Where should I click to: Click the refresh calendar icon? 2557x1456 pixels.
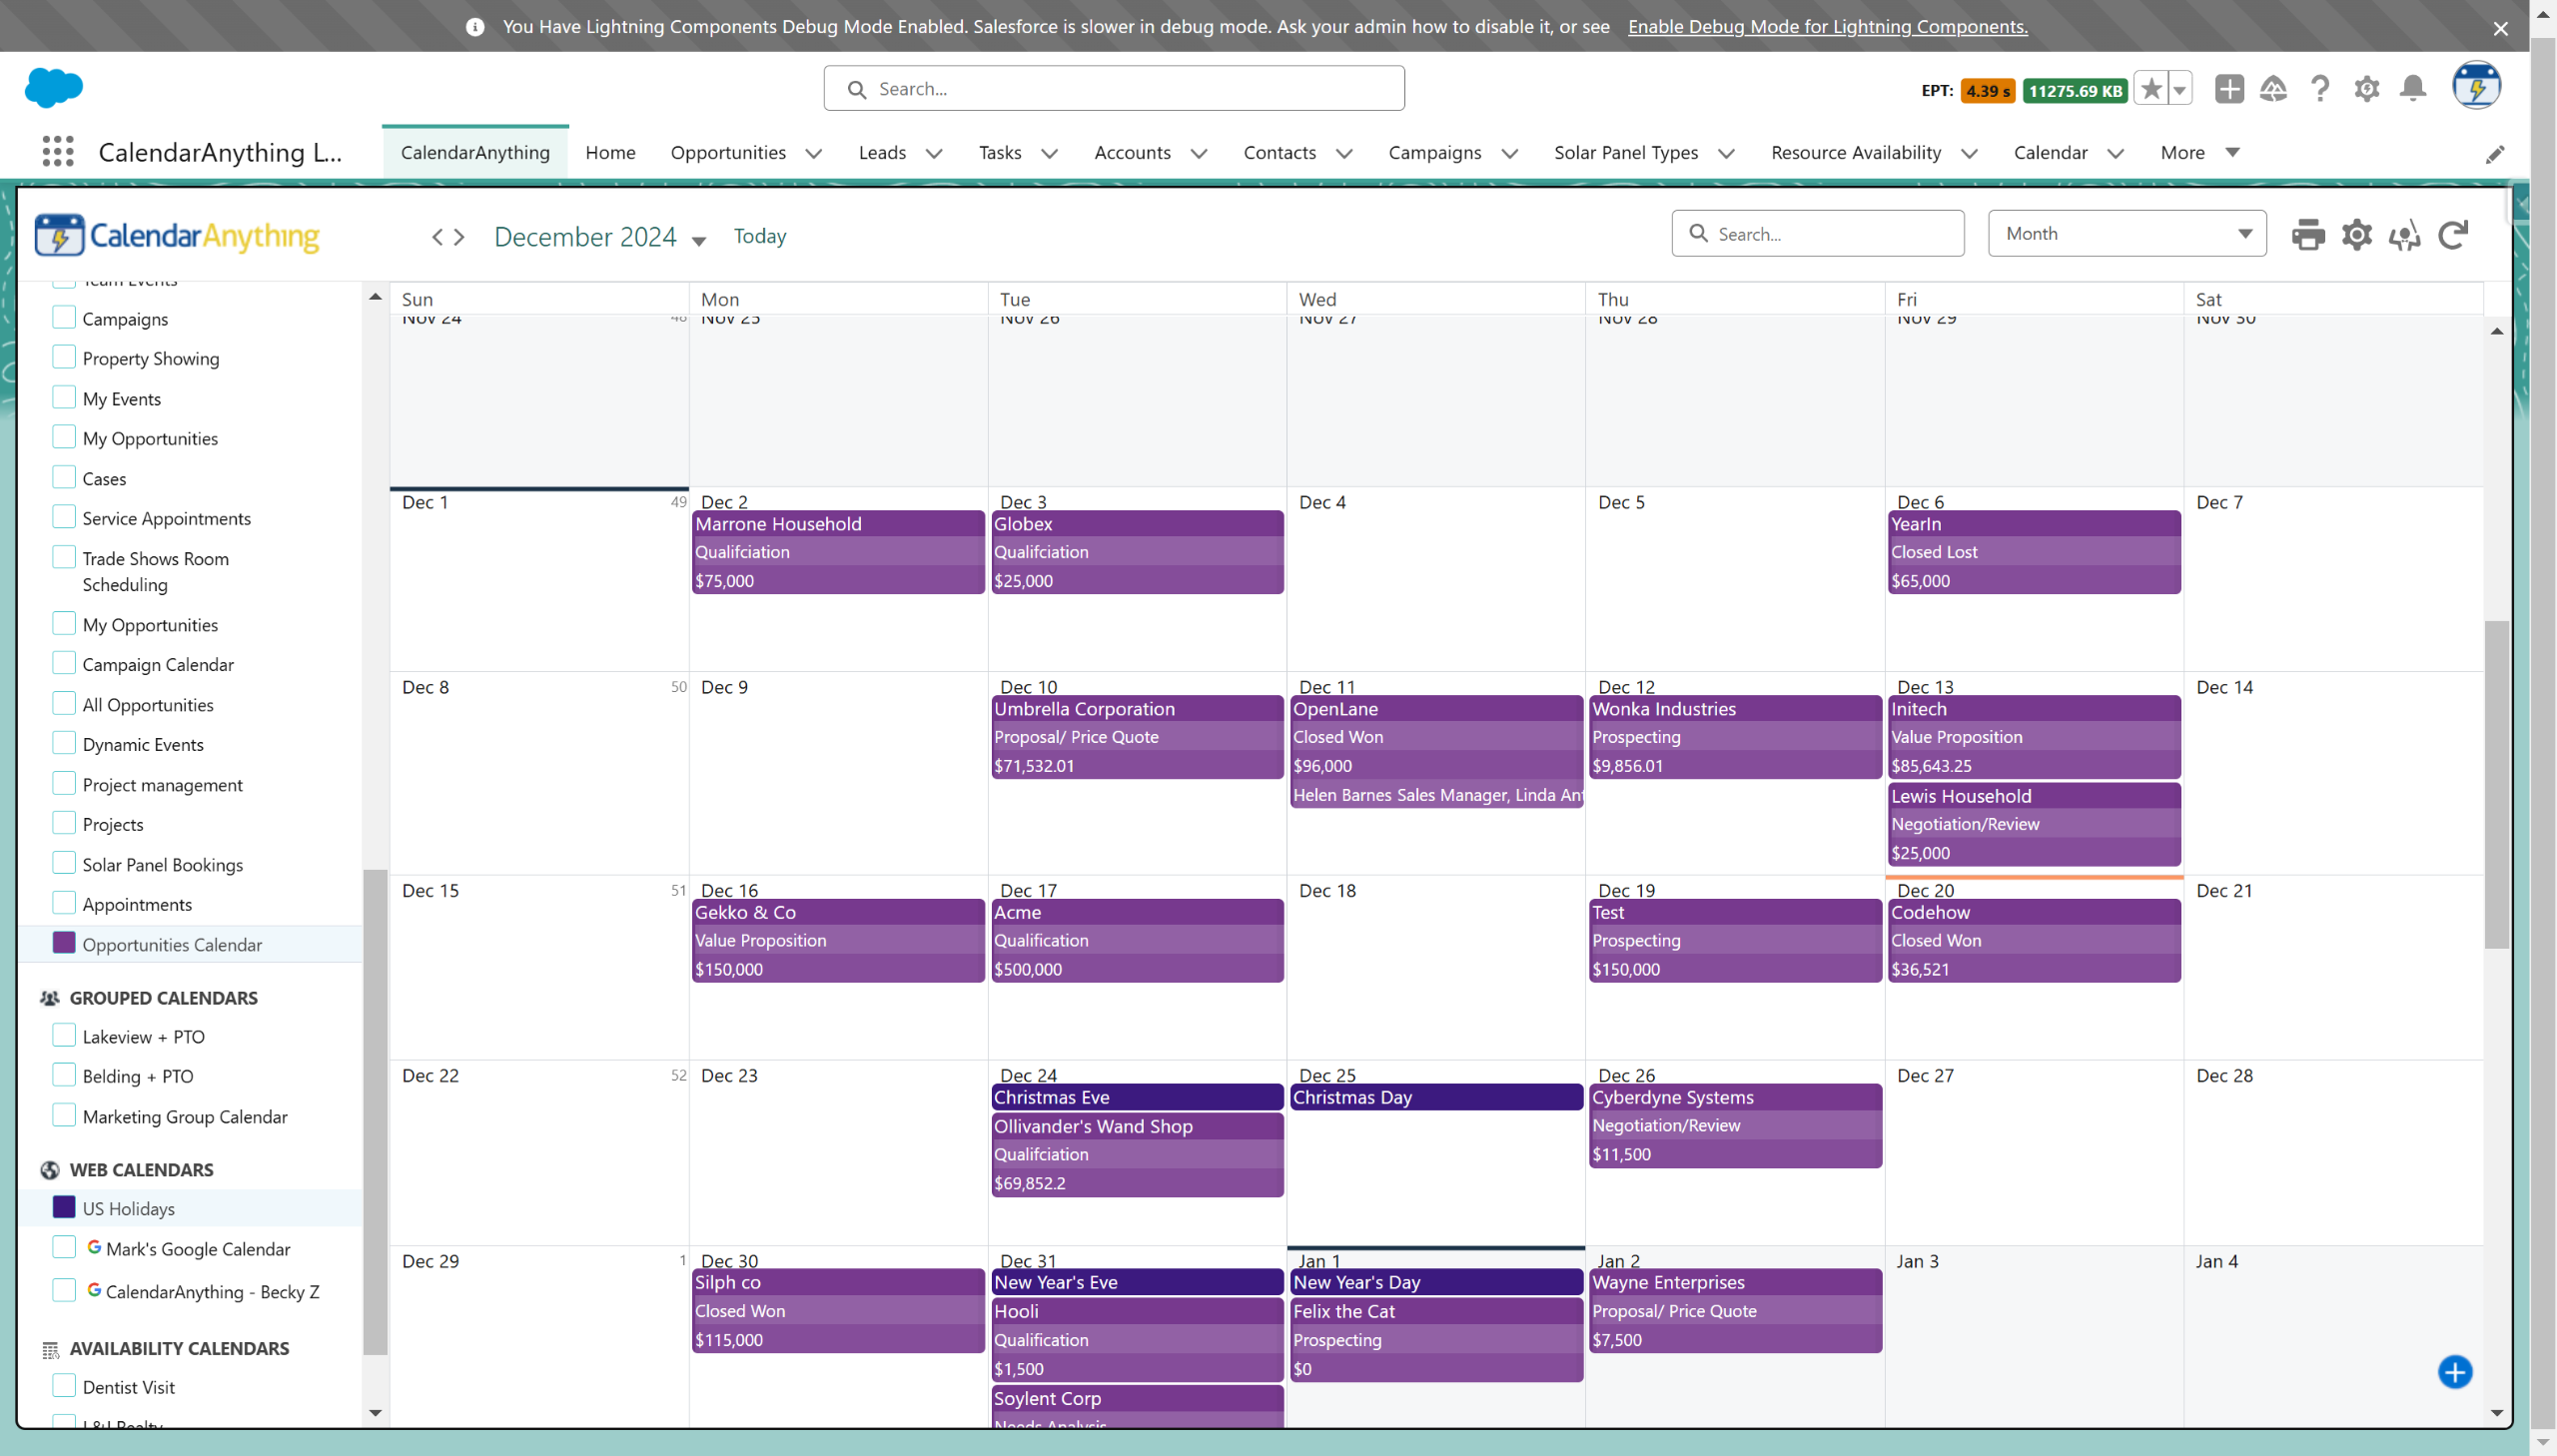(x=2453, y=235)
